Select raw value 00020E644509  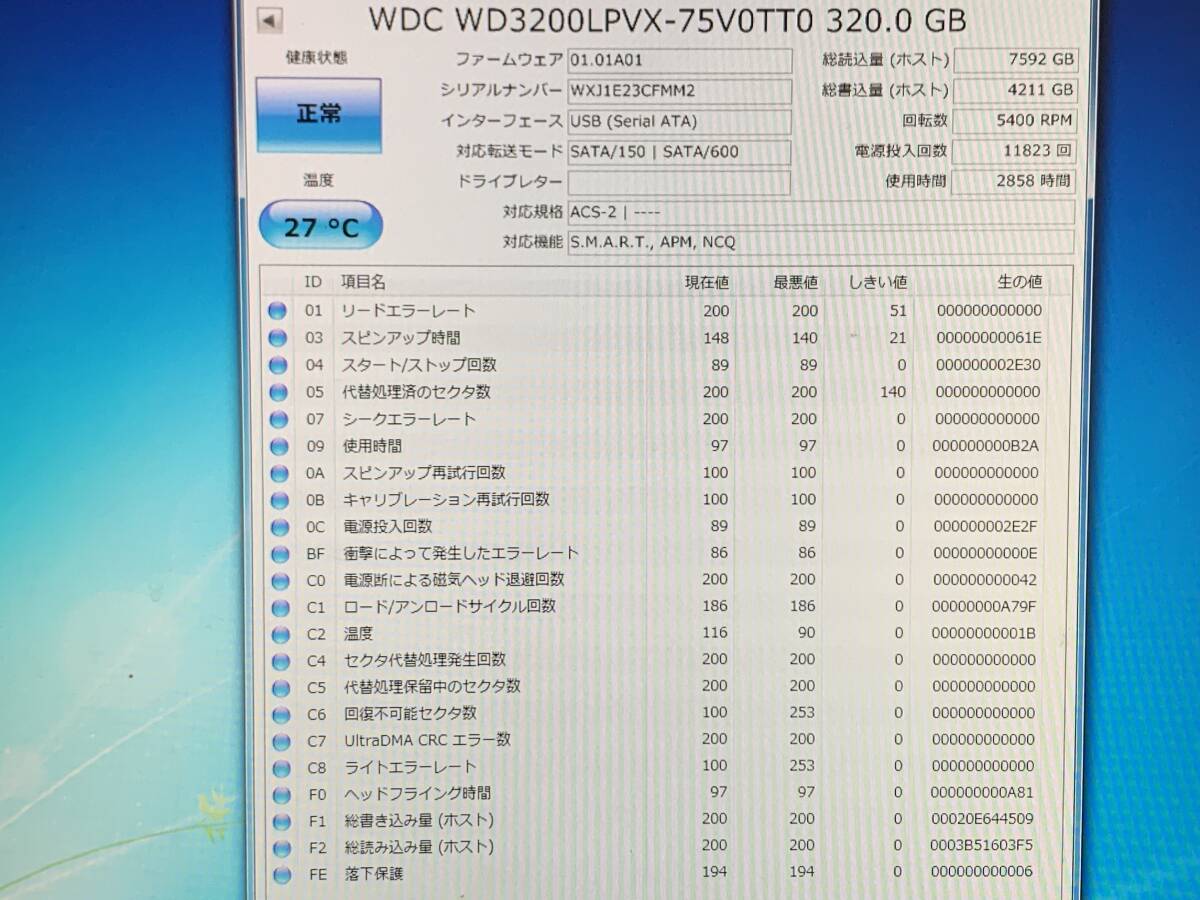pyautogui.click(x=982, y=820)
